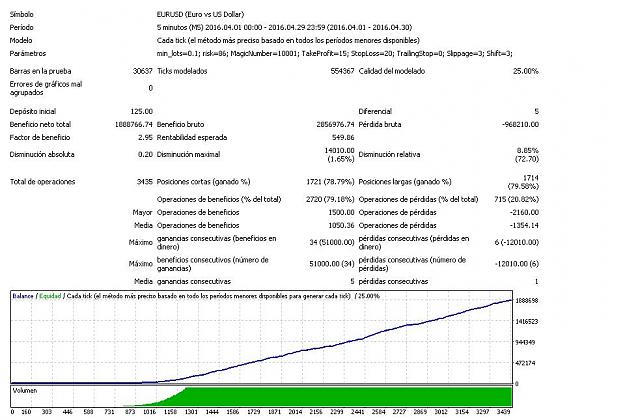Click the Equidad legend label in chart
The width and height of the screenshot is (625, 420).
[x=50, y=296]
